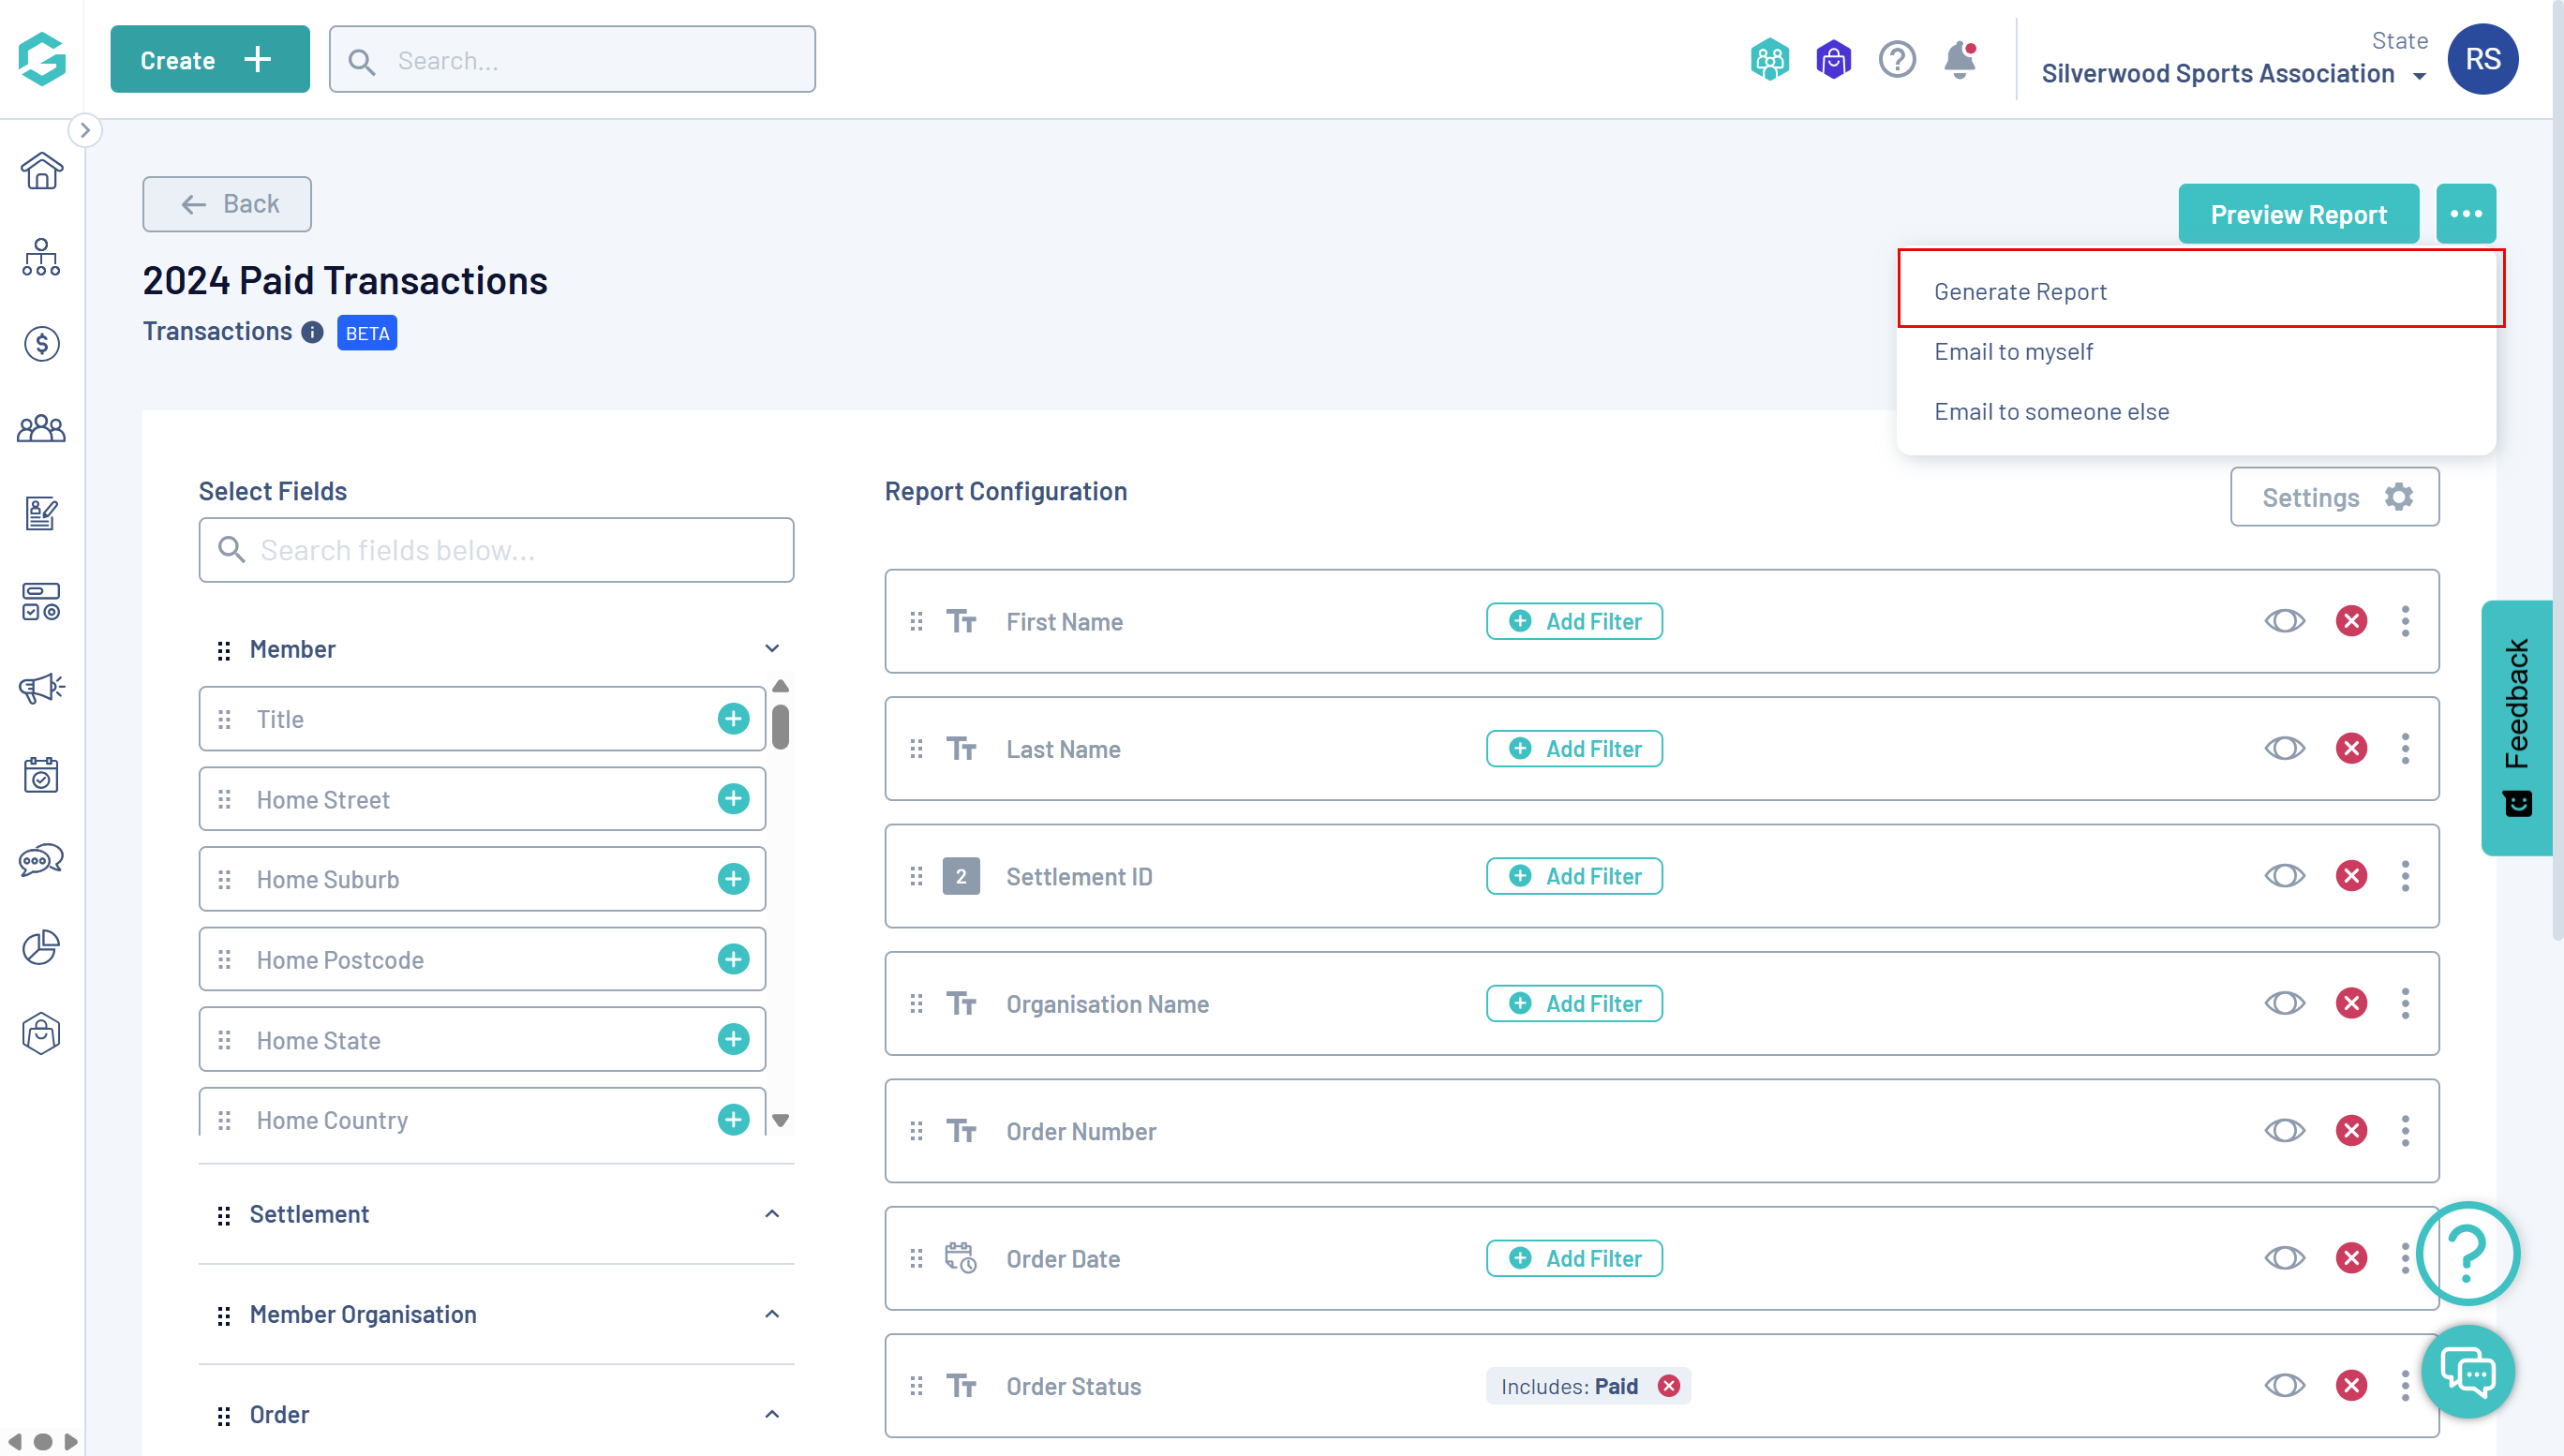Collapse the Member field group
This screenshot has height=1456, width=2564.
point(771,649)
